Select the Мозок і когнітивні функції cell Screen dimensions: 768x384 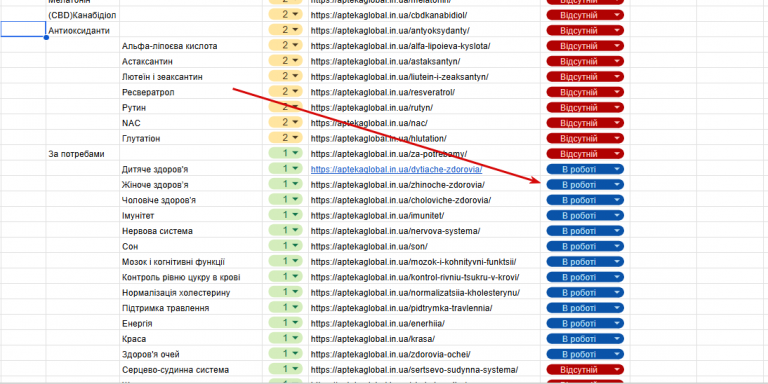191,262
